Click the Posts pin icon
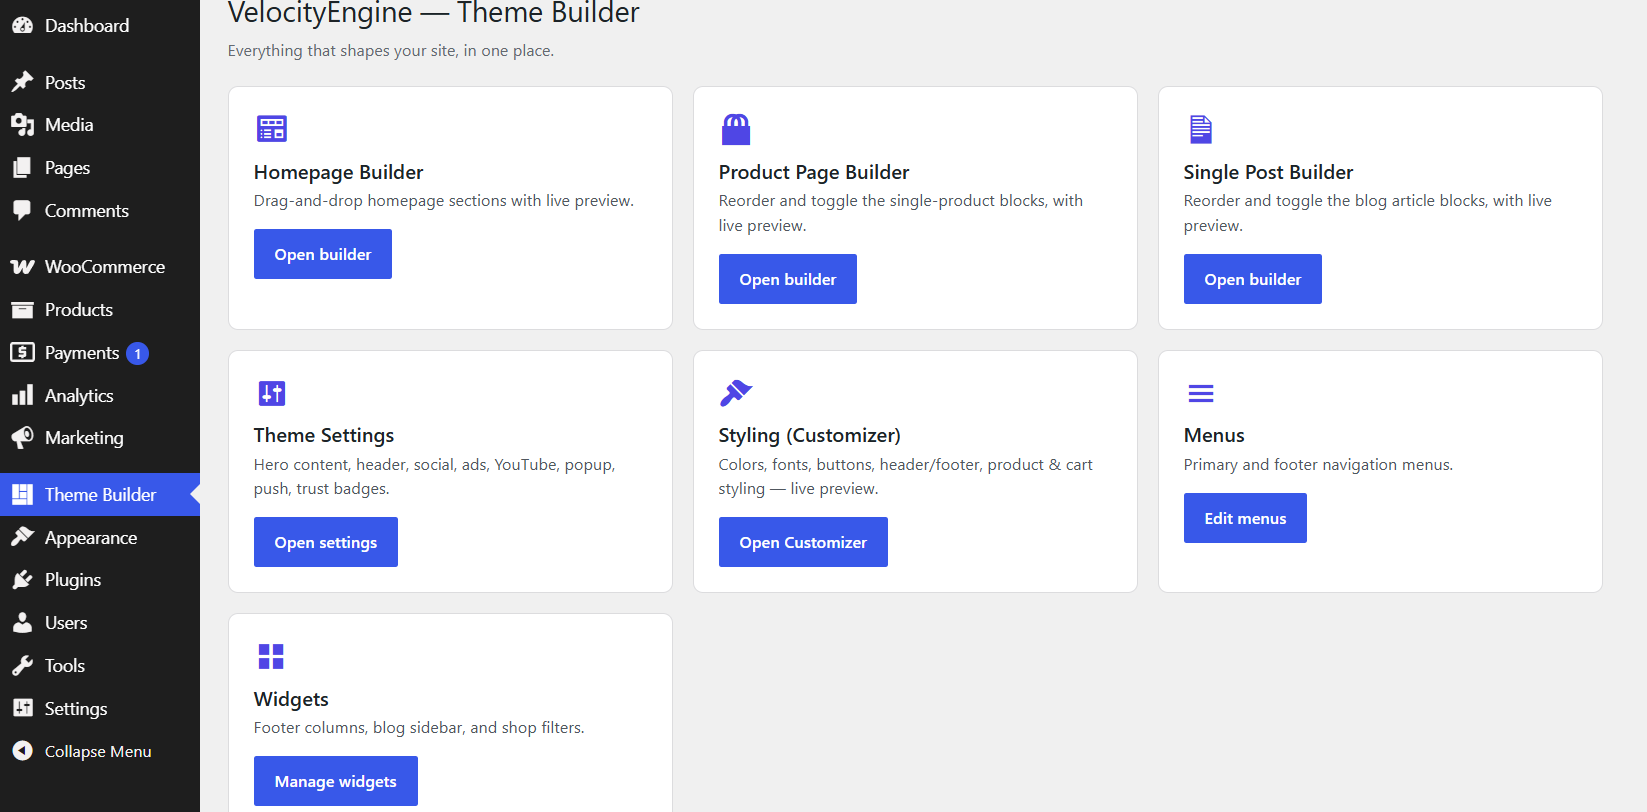1647x812 pixels. pyautogui.click(x=22, y=82)
